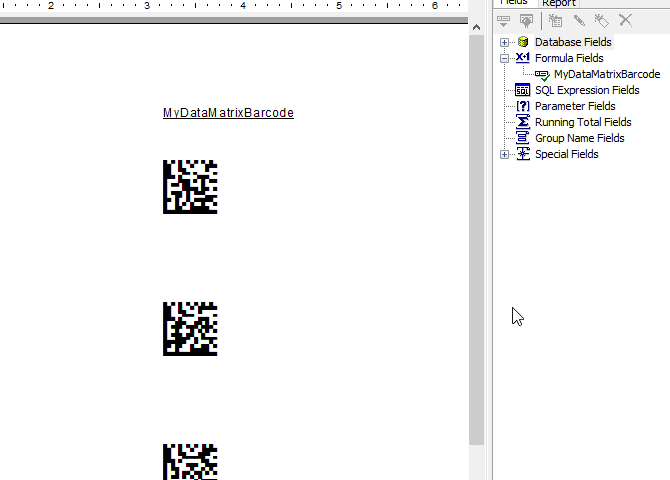This screenshot has height=480, width=670.
Task: Switch to the Fields tab
Action: pos(514,3)
